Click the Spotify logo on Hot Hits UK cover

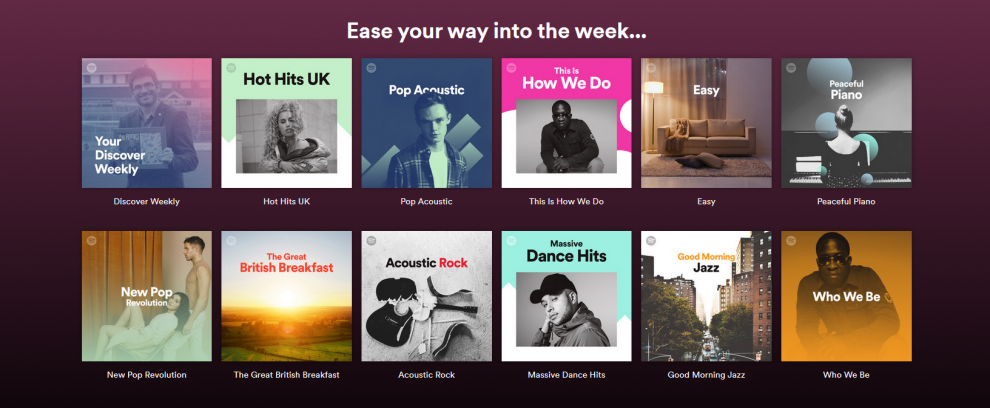pyautogui.click(x=231, y=68)
